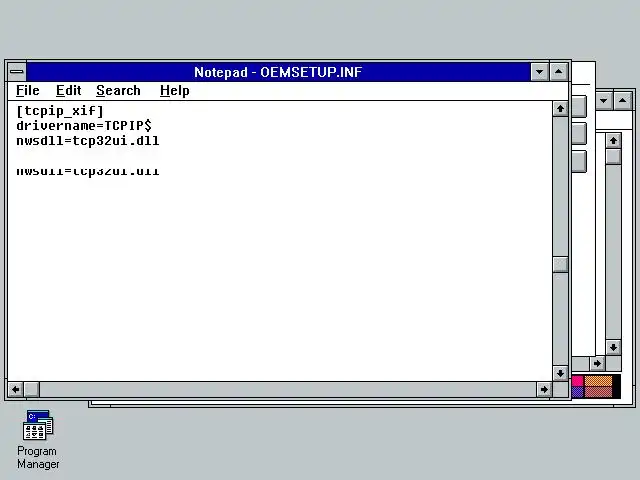The width and height of the screenshot is (640, 480).
Task: Click the [tcpip_xif] section line
Action: 60,111
